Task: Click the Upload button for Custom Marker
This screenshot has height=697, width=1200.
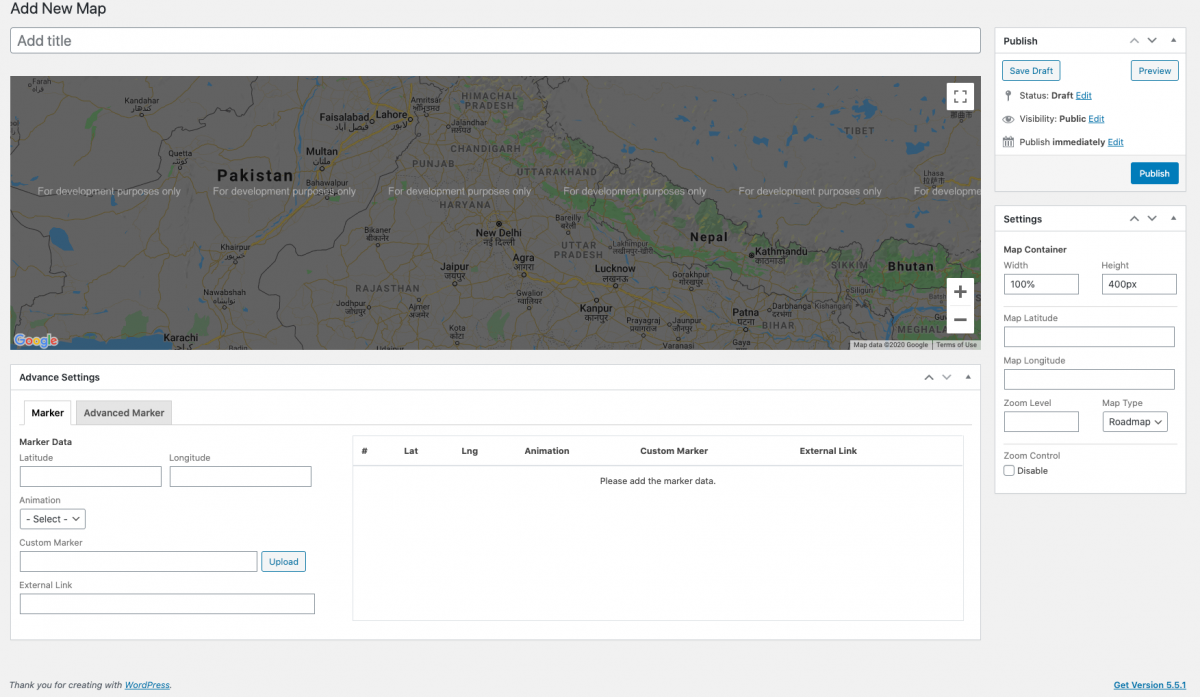Action: (x=283, y=561)
